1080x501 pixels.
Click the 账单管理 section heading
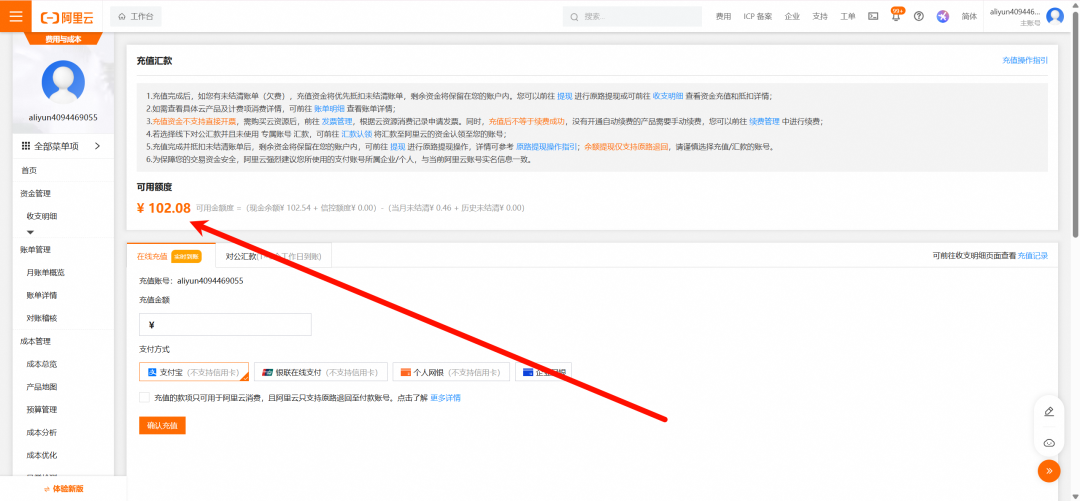[35, 249]
